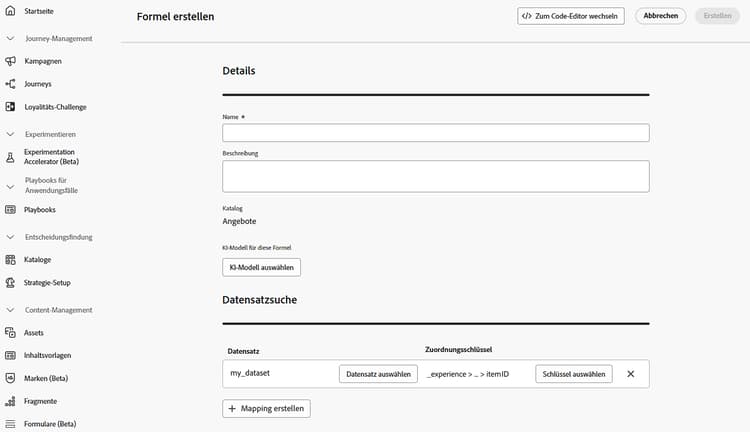Add a mapping with Mapping erstellen
The image size is (750, 432).
point(266,409)
